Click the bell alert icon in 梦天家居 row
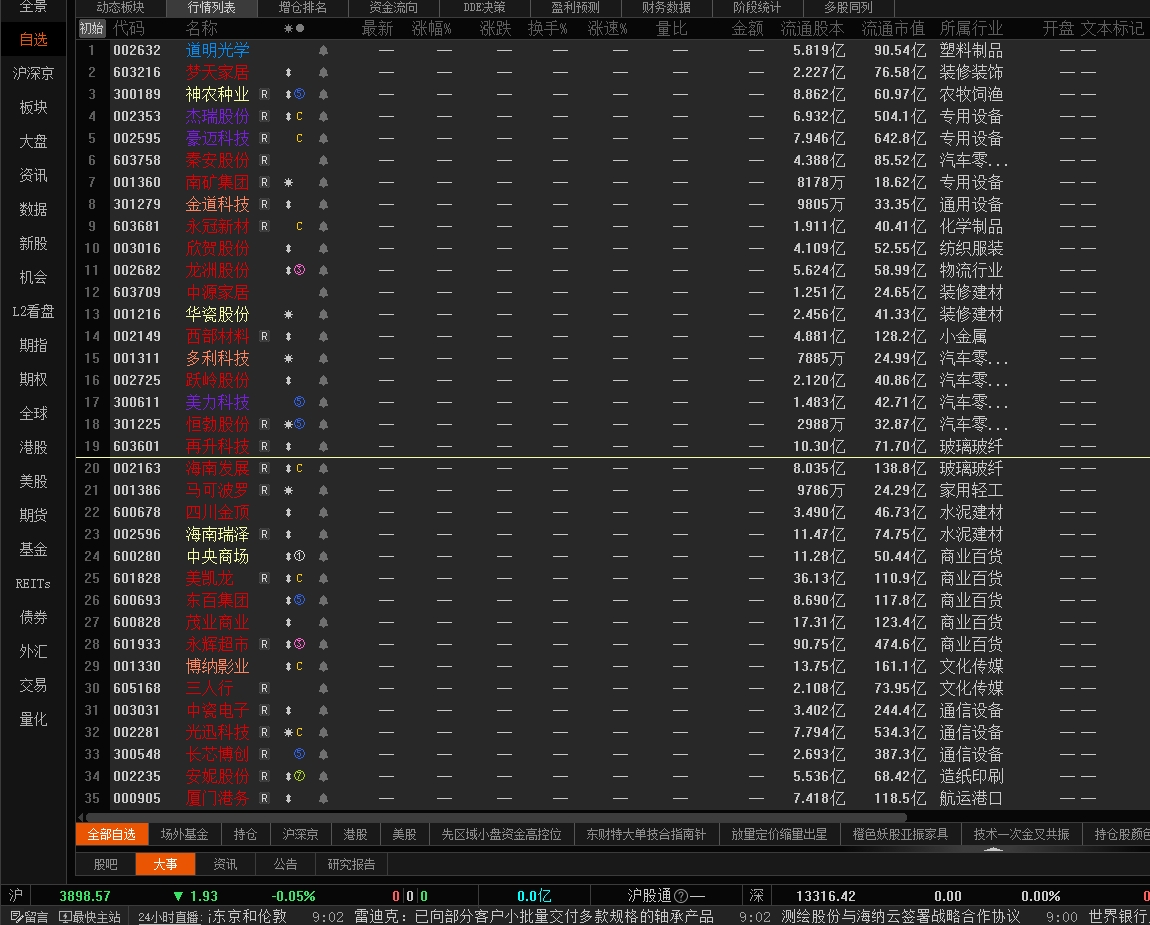 (323, 73)
